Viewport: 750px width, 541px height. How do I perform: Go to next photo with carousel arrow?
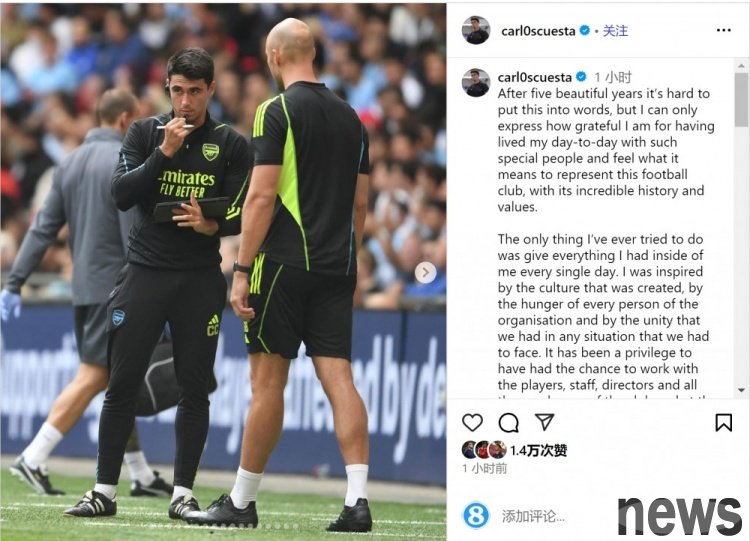coord(425,273)
